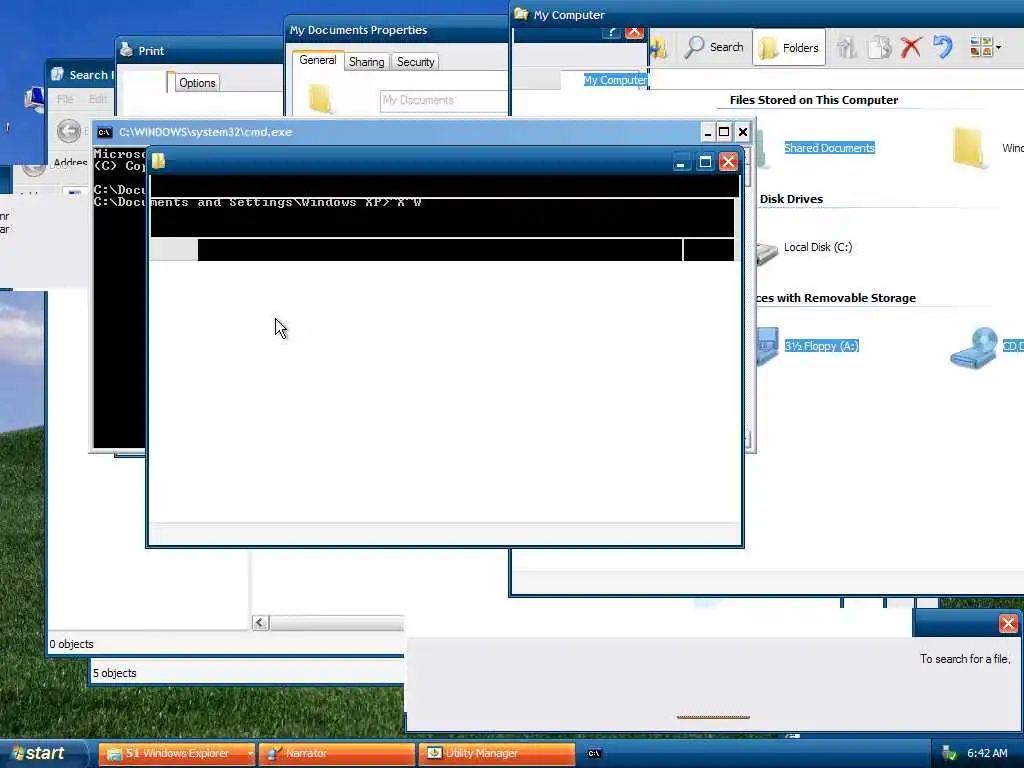Open the Edit menu in Search window
1024x768 pixels.
tap(98, 99)
